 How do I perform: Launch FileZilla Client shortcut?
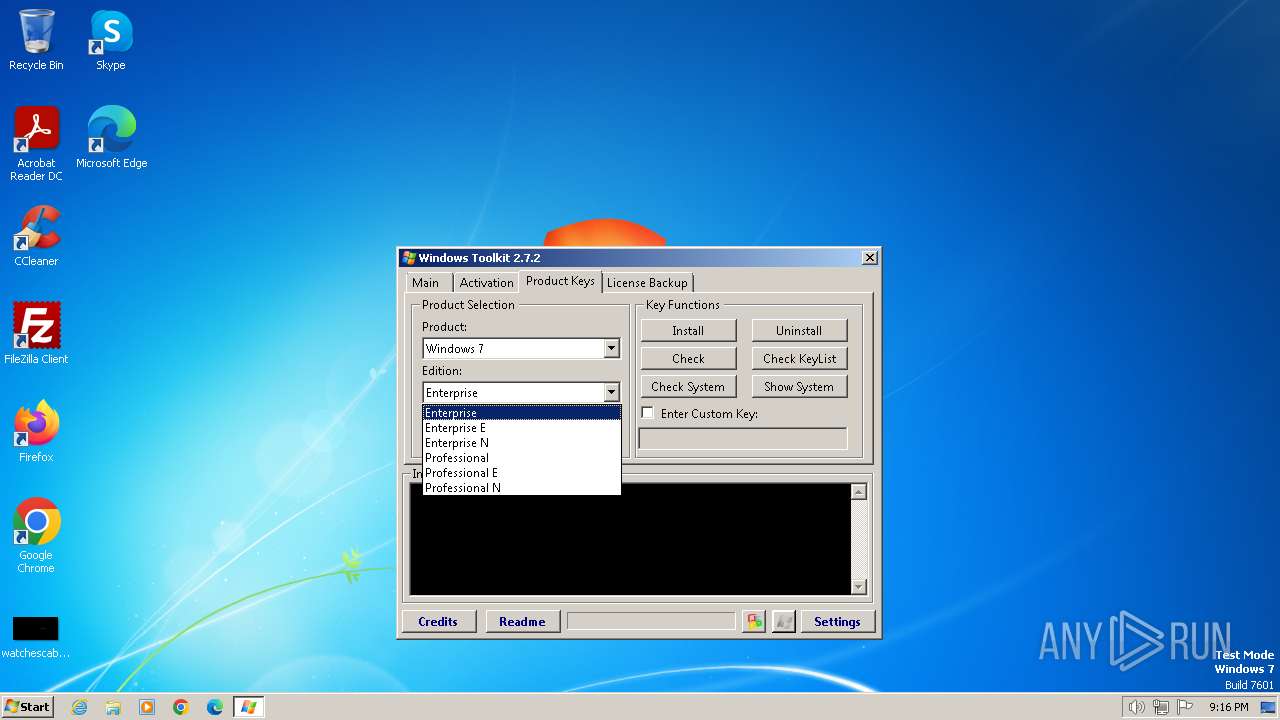(36, 334)
